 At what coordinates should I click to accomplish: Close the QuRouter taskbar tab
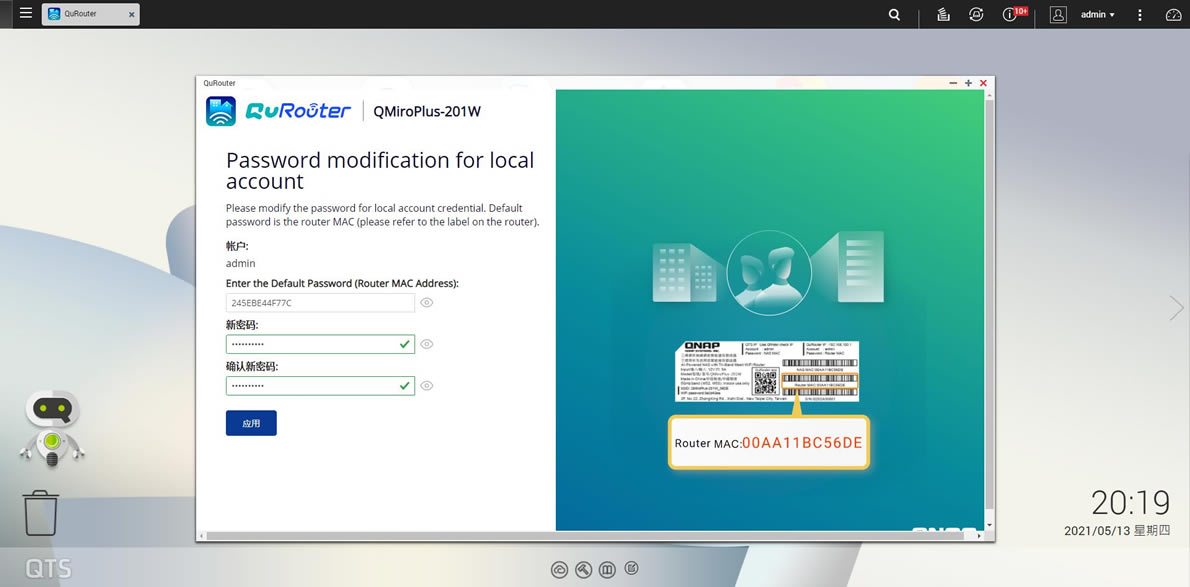[131, 14]
